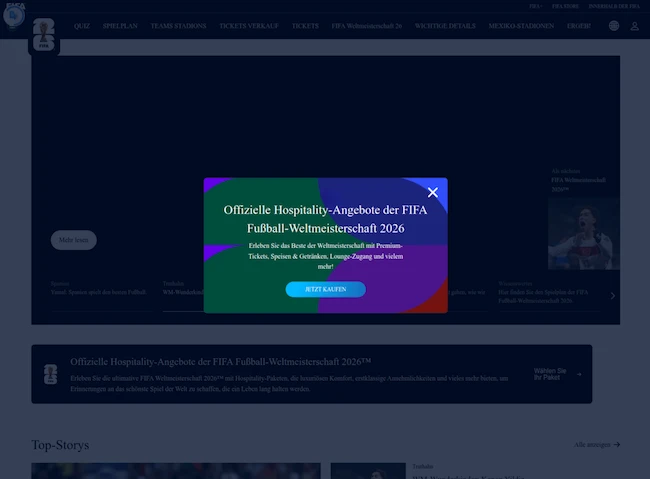Open the ERGEB menu item

[579, 26]
